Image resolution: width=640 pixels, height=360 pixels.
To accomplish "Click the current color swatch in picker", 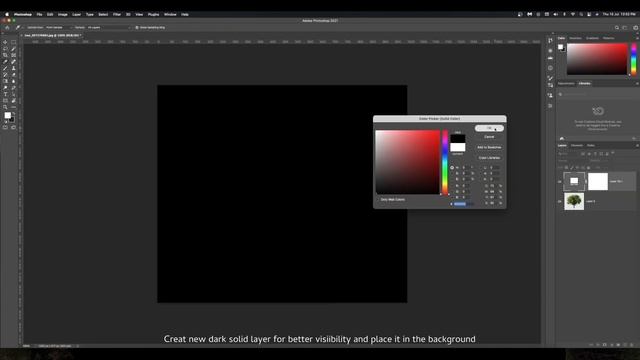I will 458,147.
